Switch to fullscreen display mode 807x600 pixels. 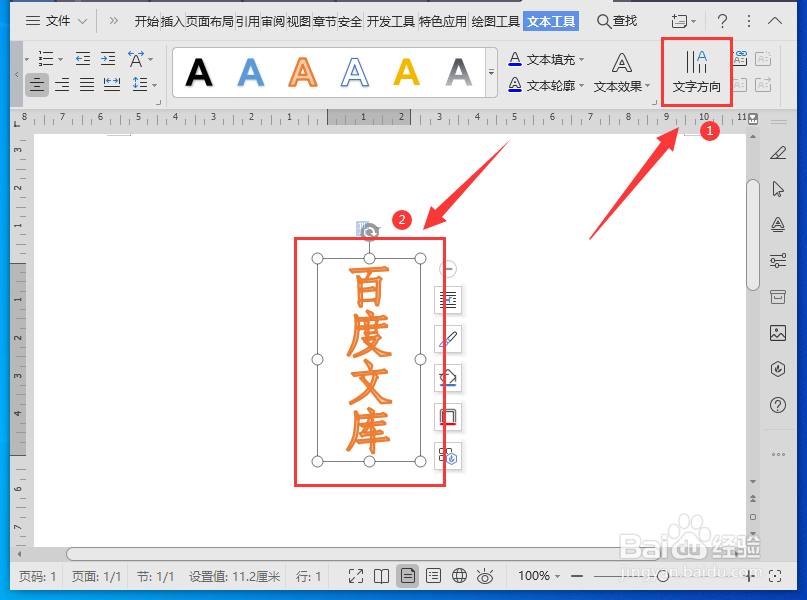(x=356, y=576)
